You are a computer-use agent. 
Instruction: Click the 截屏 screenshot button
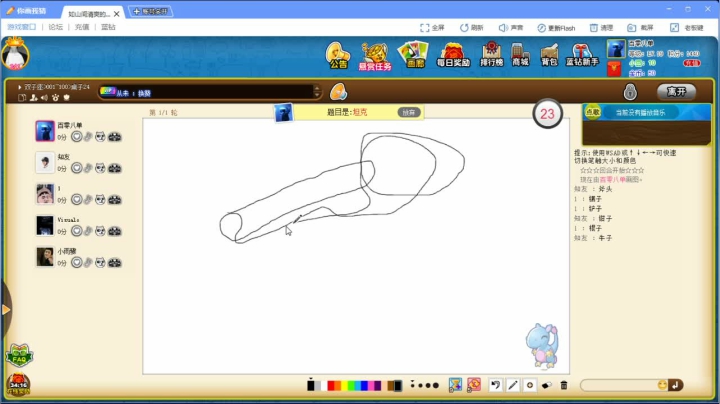click(641, 28)
